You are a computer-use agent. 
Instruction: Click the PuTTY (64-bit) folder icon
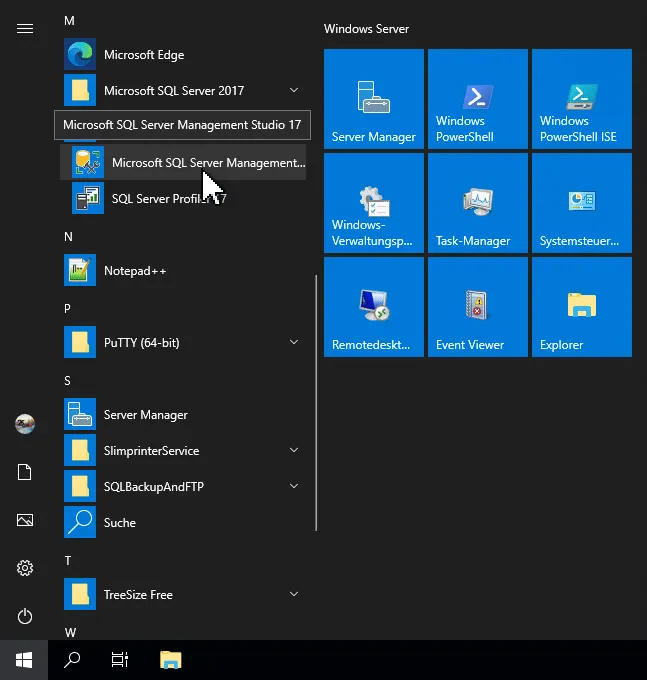coord(80,342)
